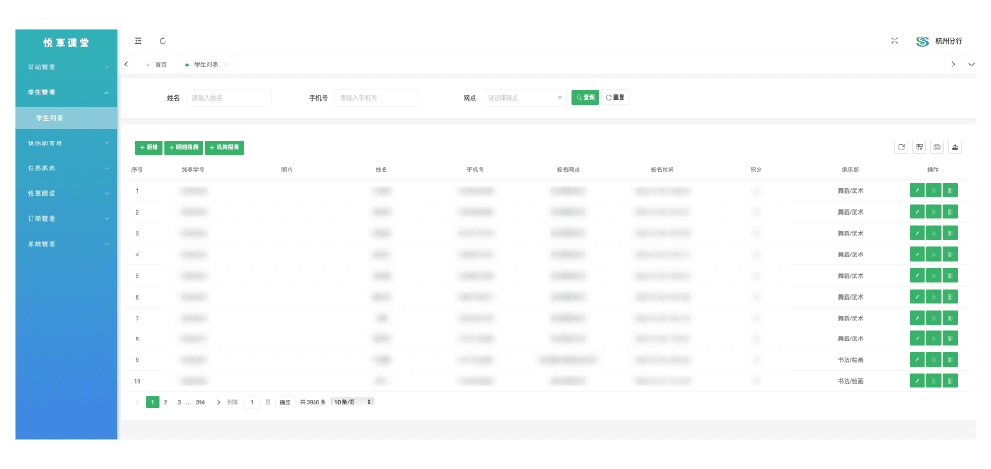Click the pencil edit icon in row 9
Image resolution: width=991 pixels, height=469 pixels.
click(x=917, y=360)
